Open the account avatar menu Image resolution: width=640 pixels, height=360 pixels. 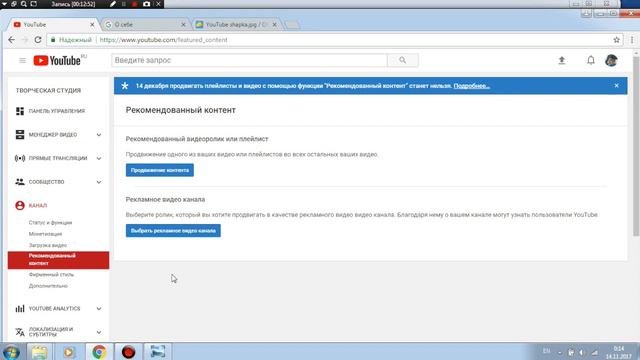point(611,60)
